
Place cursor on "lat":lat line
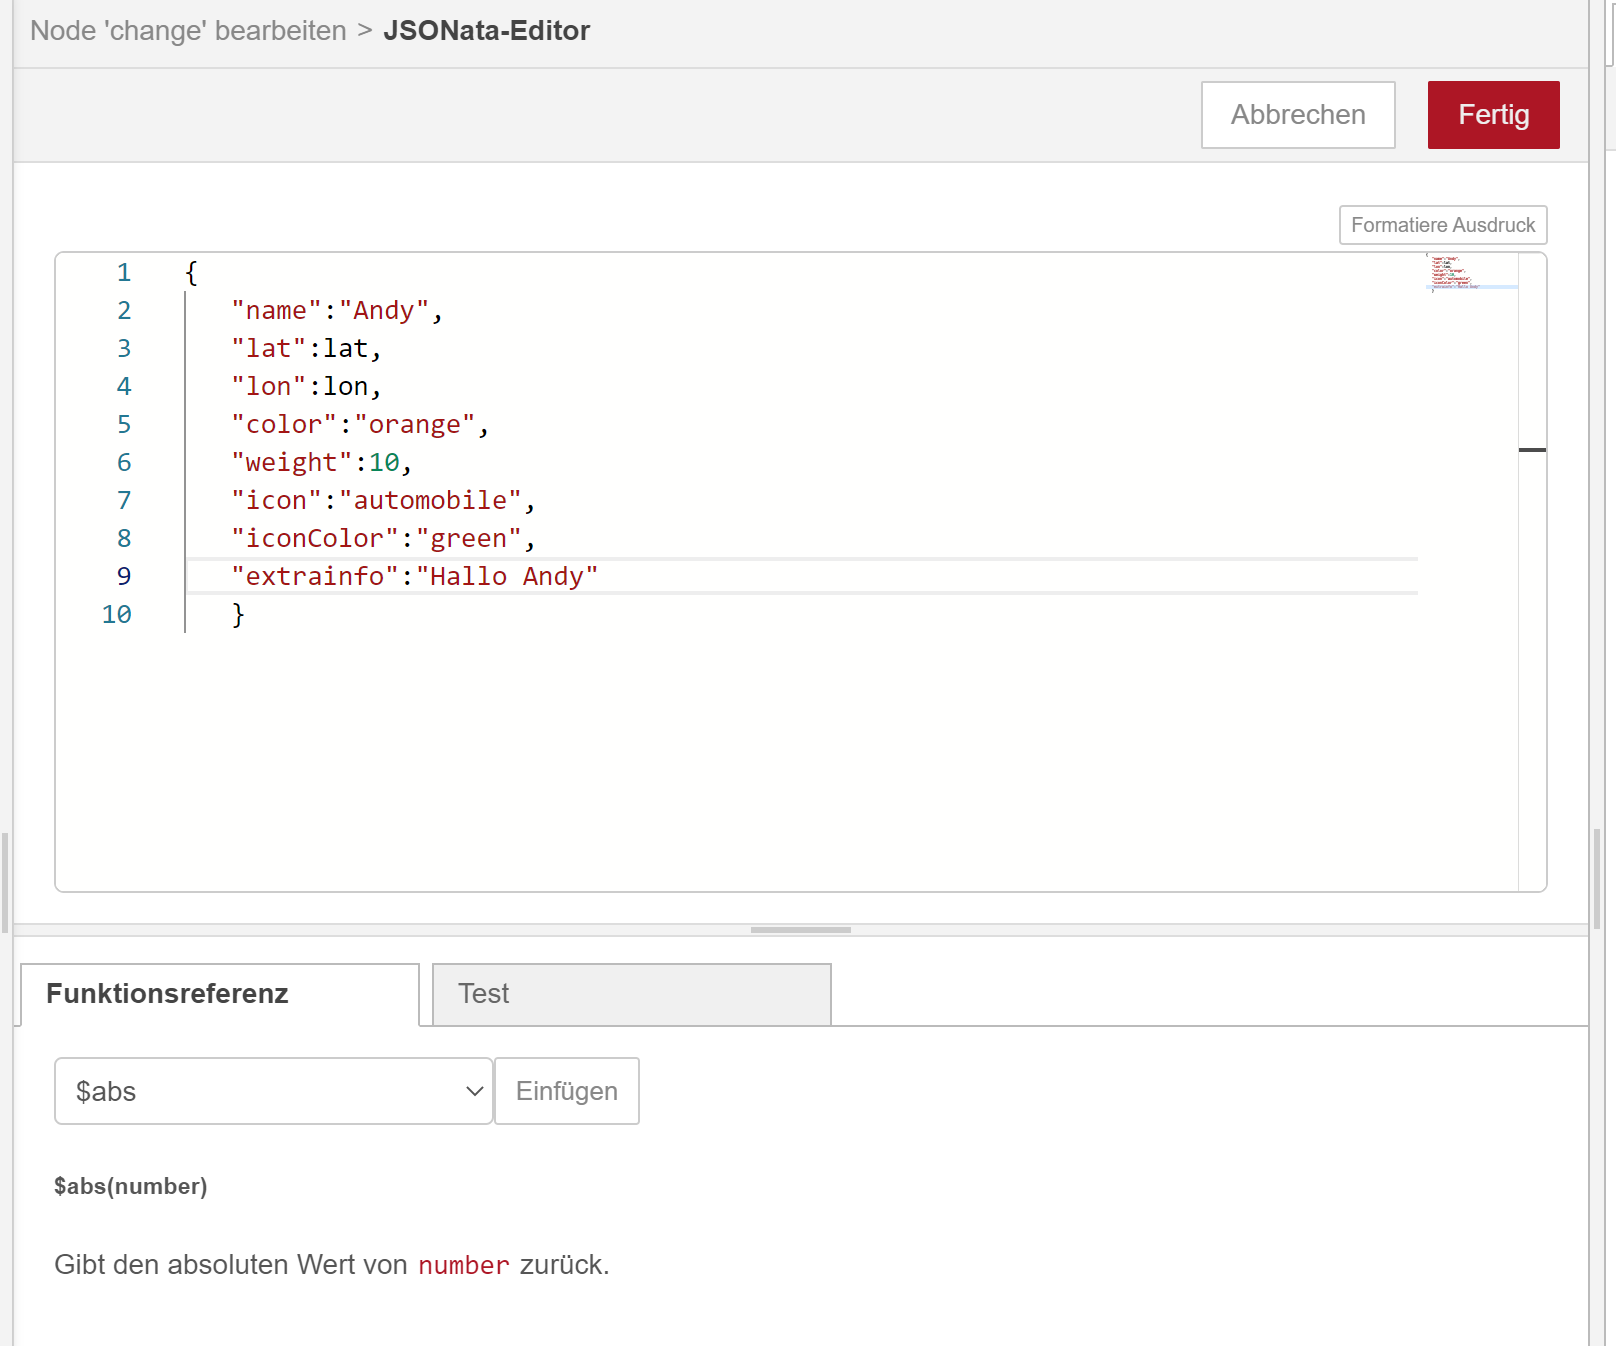pos(306,348)
